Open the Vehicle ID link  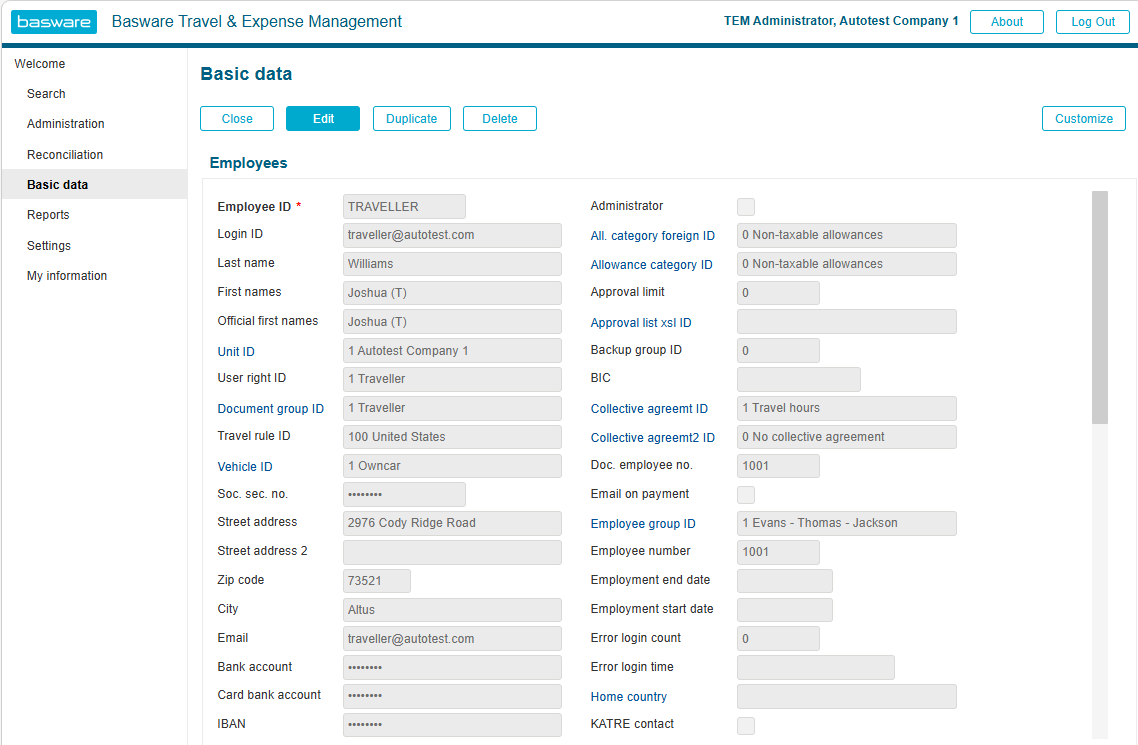(x=245, y=467)
